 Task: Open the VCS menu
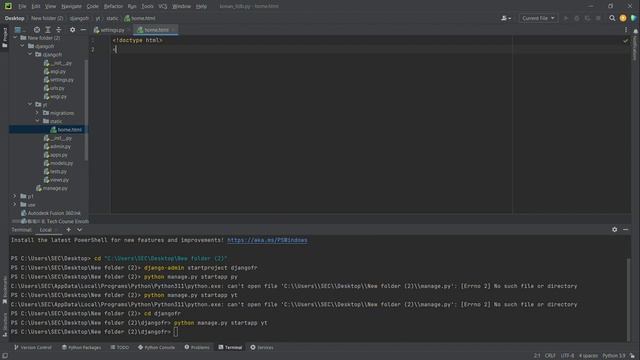(162, 6)
